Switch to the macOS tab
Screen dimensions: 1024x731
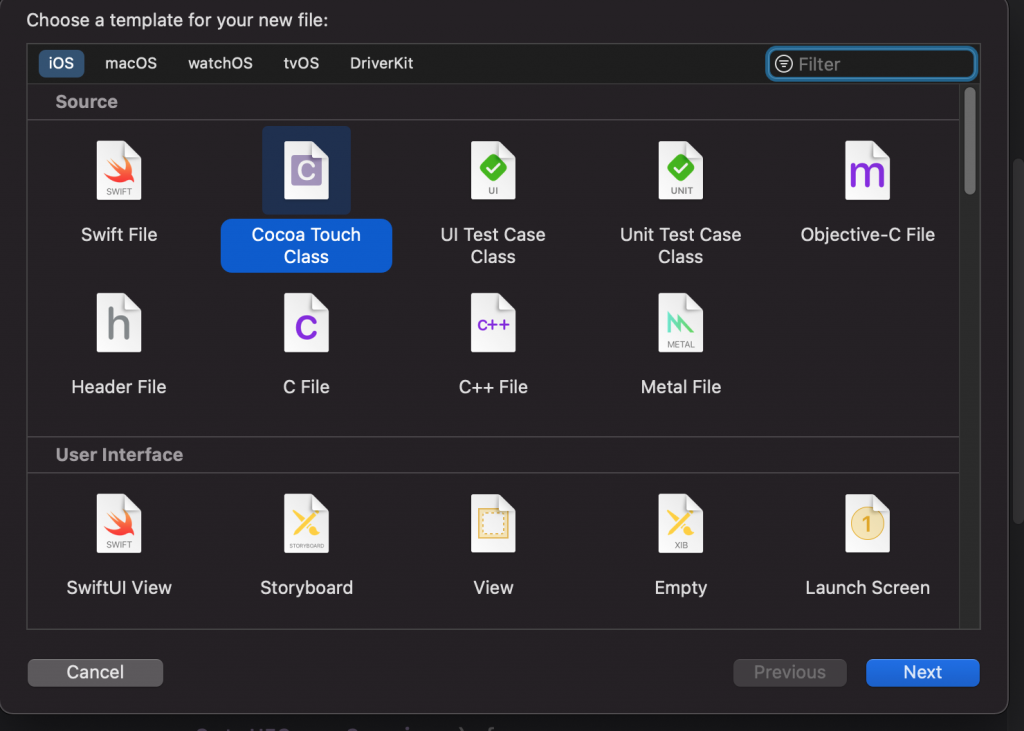(x=131, y=63)
